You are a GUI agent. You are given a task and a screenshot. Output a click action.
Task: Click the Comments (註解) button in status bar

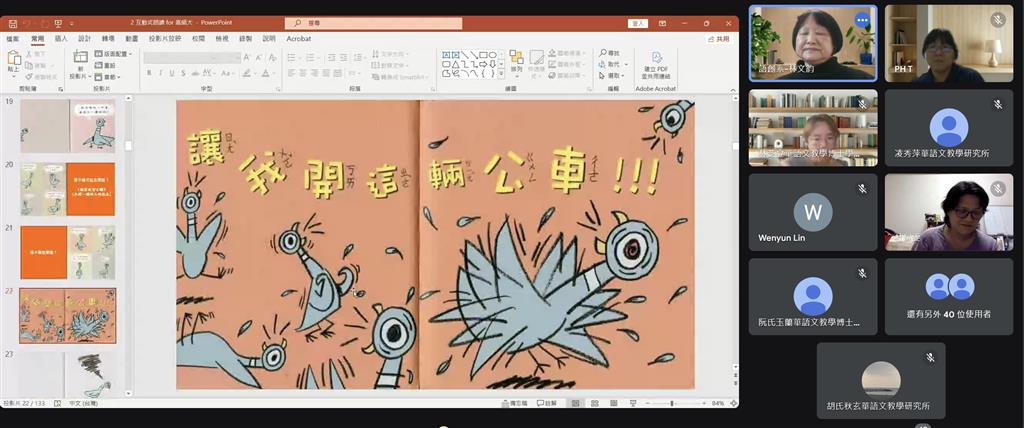(547, 403)
